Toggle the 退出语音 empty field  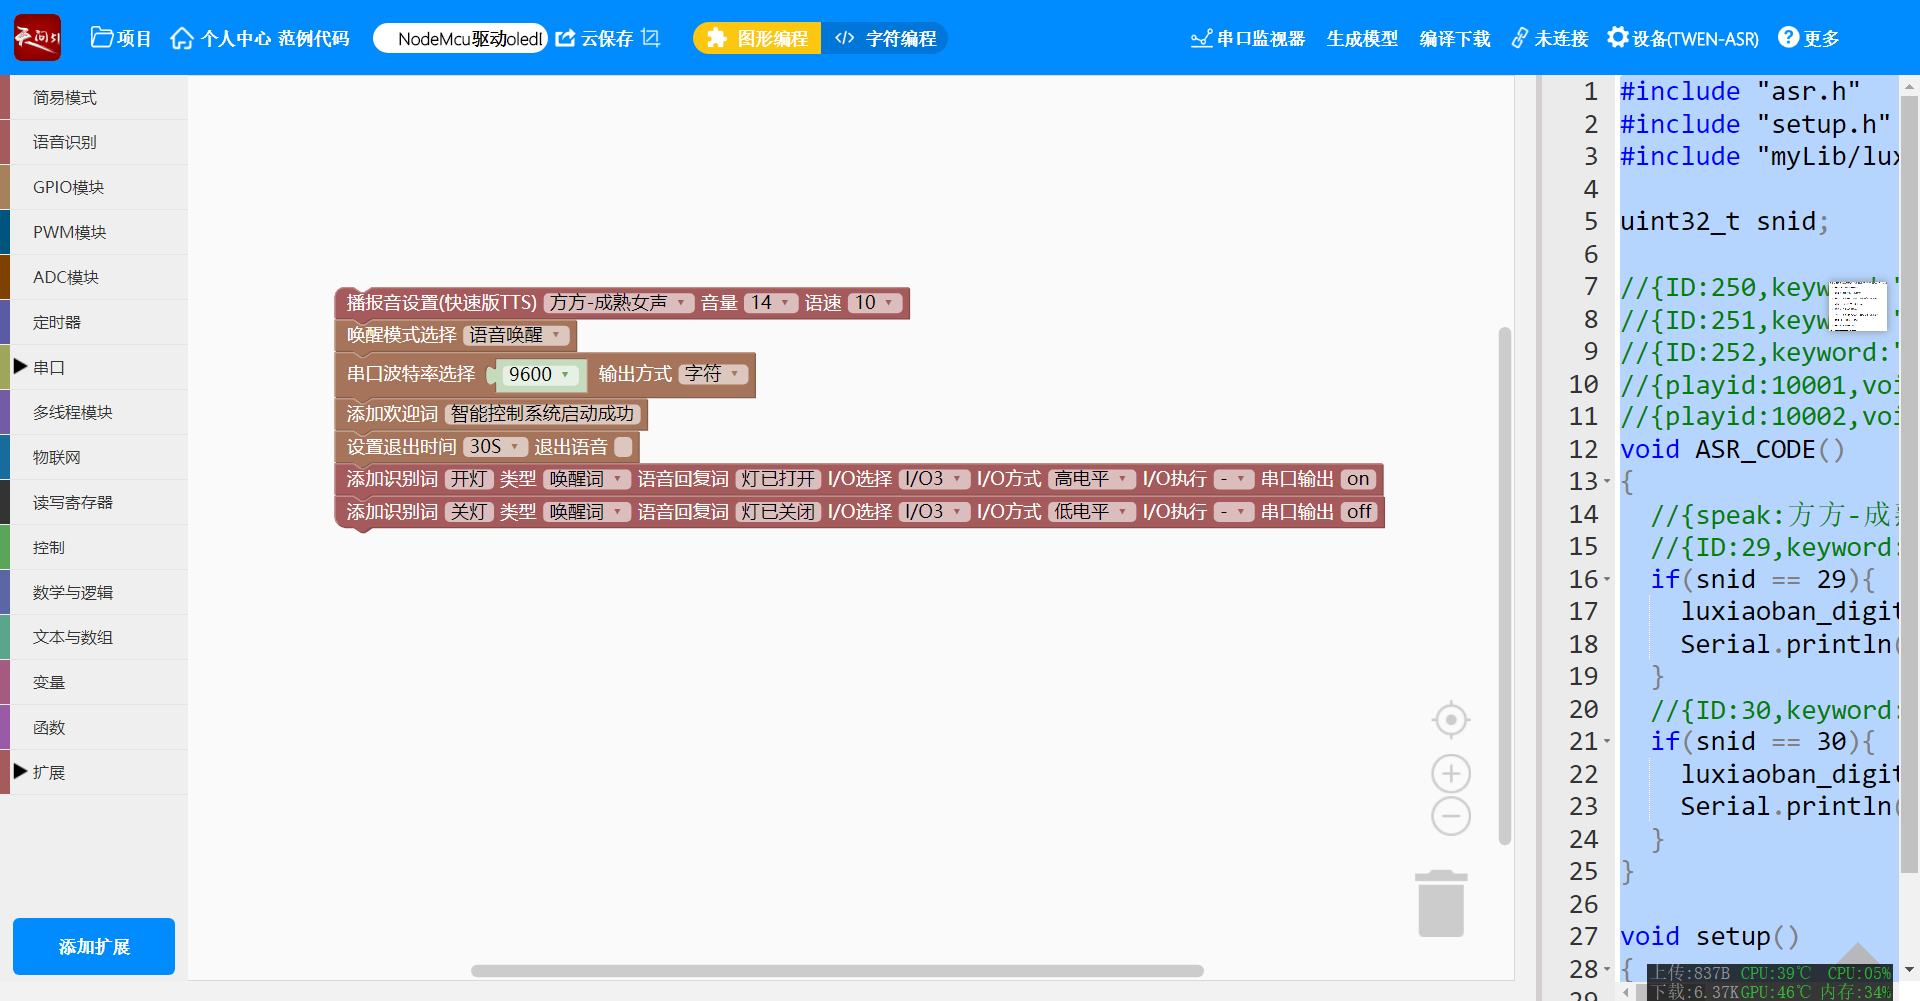[x=623, y=447]
